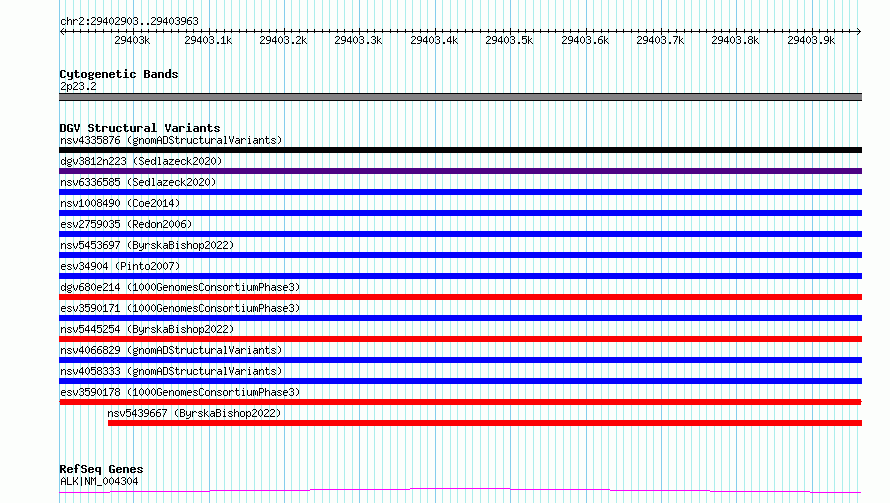The height and width of the screenshot is (503, 890).
Task: Open the DGV Structural Variants track title
Action: pyautogui.click(x=140, y=128)
